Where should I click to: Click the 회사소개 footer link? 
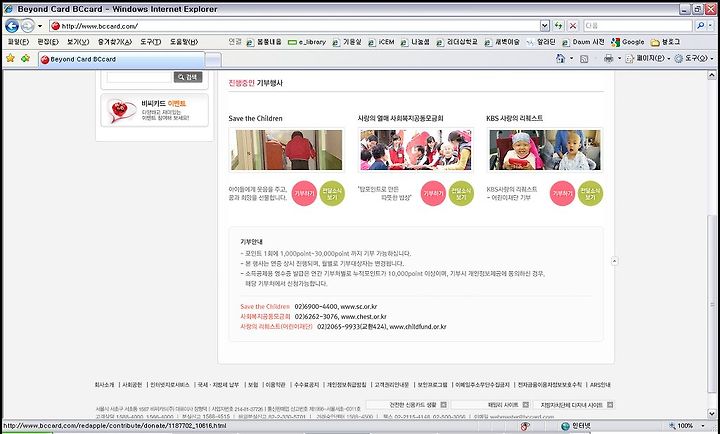pos(104,385)
